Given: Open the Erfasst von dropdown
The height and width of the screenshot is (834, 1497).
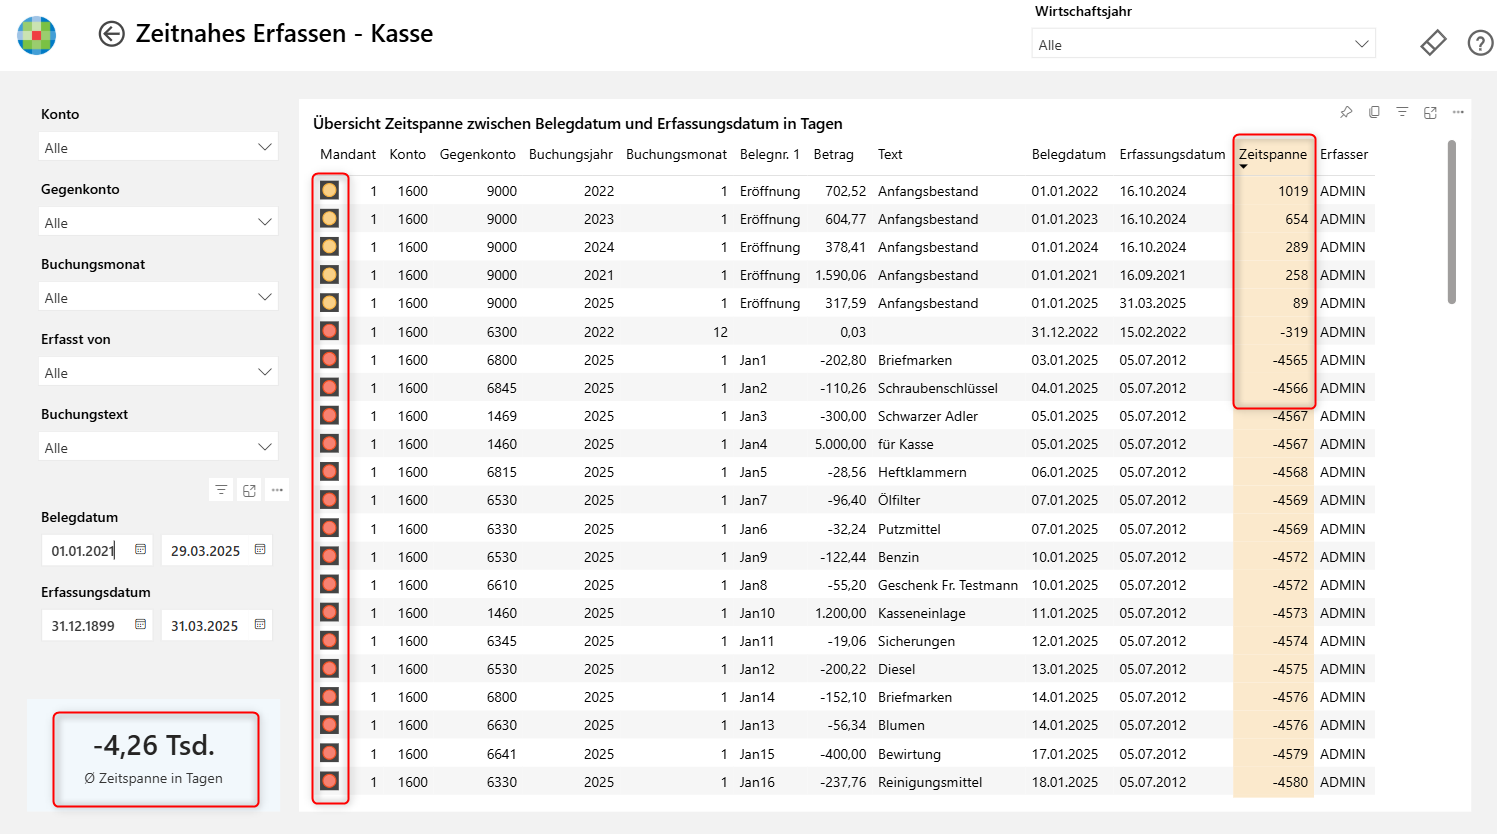Looking at the screenshot, I should coord(159,372).
